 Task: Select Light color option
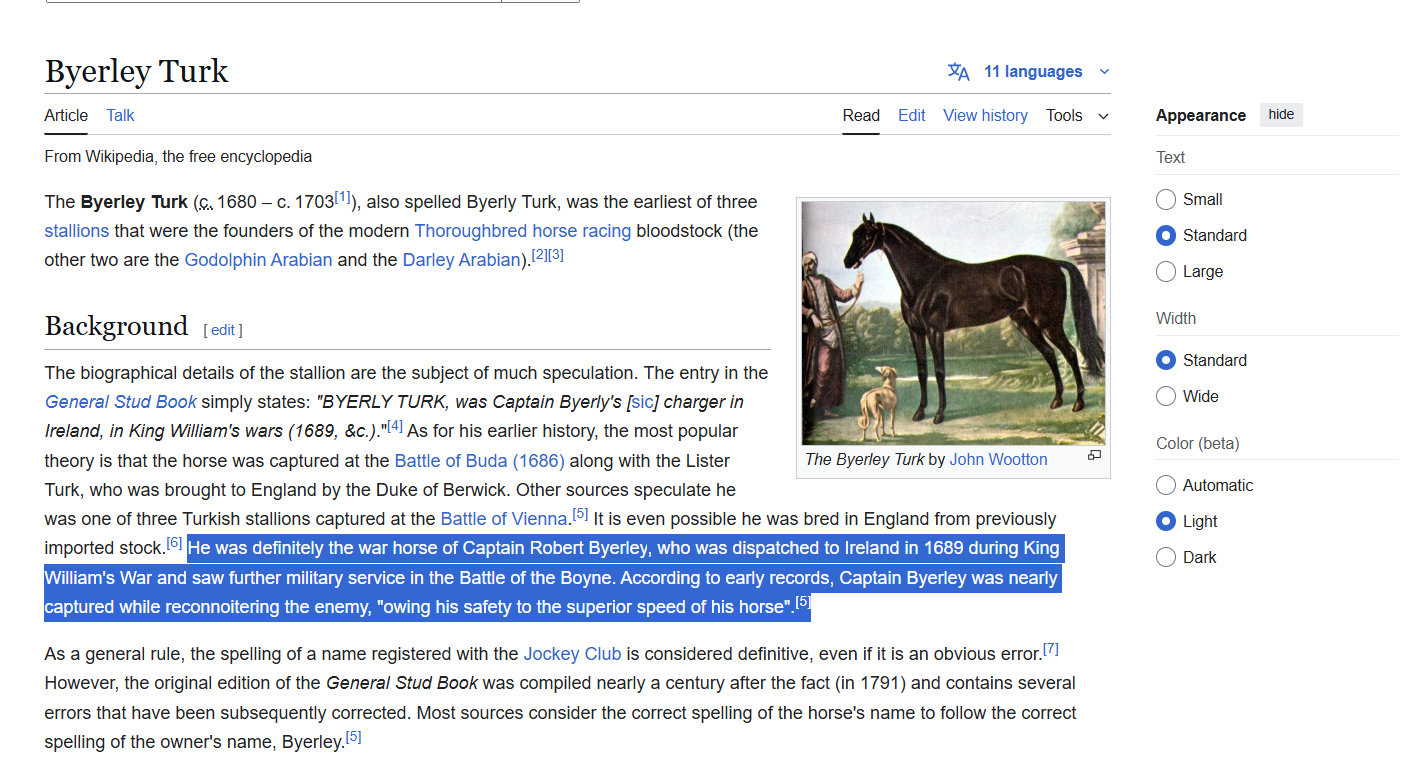pyautogui.click(x=1166, y=522)
